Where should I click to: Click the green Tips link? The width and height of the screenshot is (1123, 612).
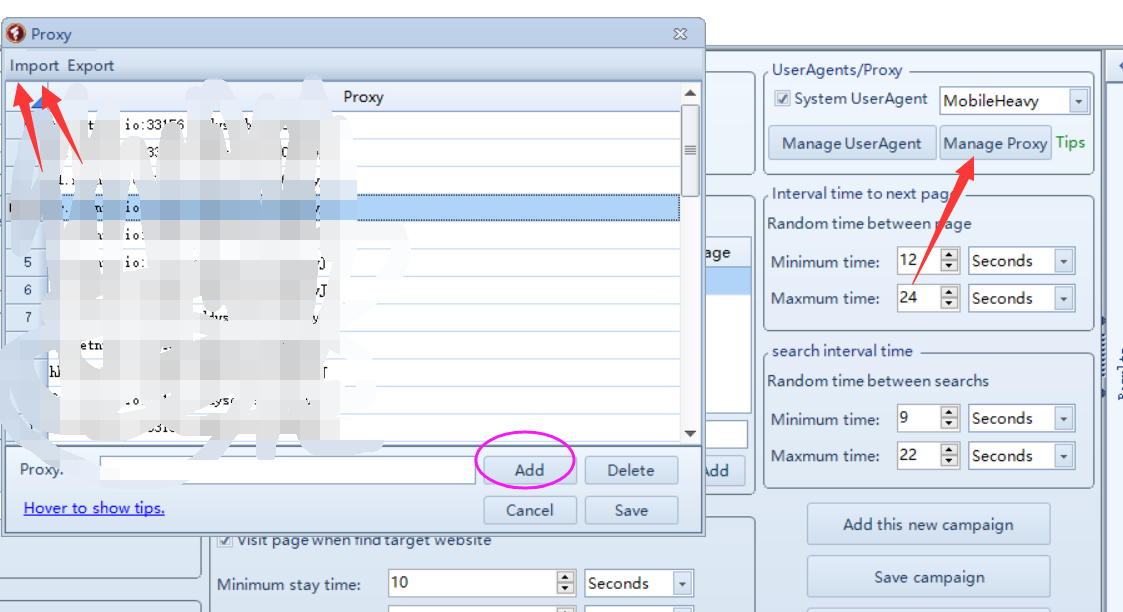[1070, 142]
